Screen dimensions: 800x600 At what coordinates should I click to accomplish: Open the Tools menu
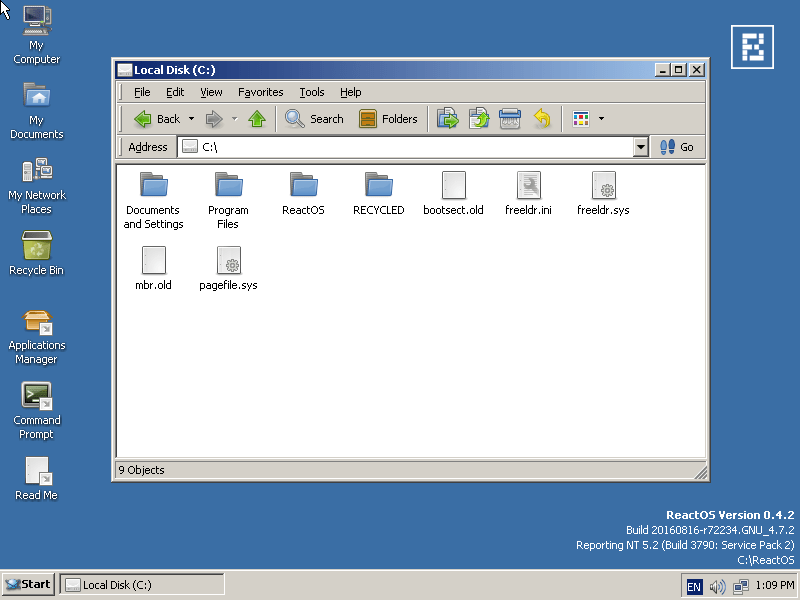[311, 92]
